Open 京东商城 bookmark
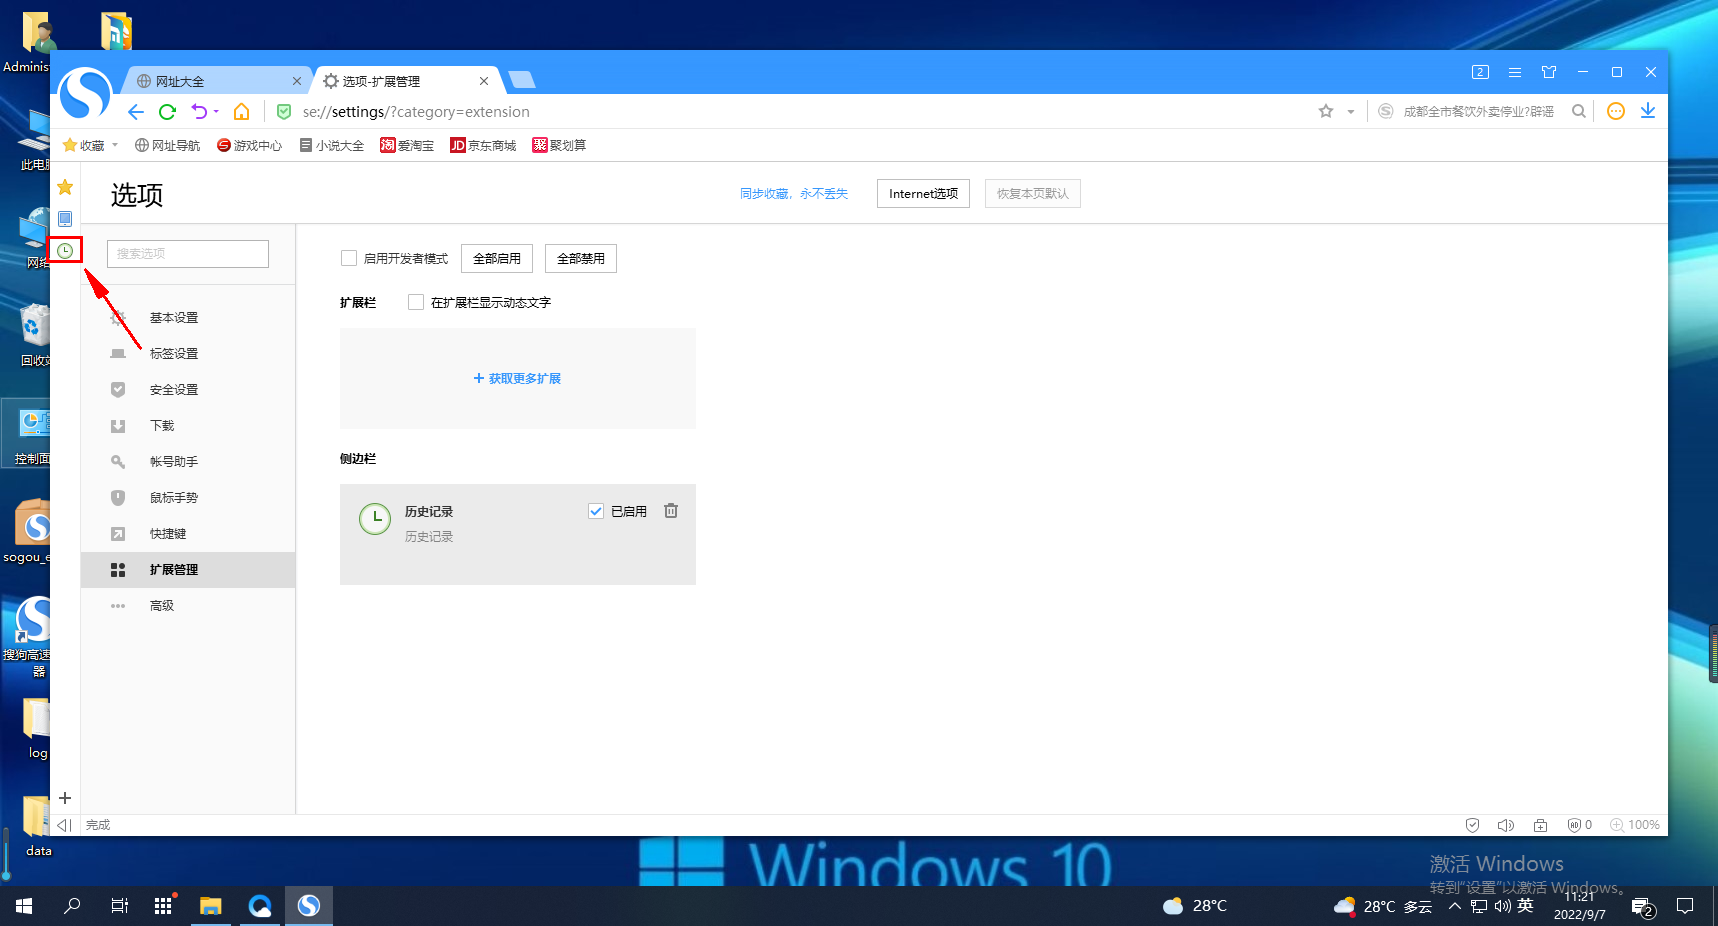 [483, 145]
